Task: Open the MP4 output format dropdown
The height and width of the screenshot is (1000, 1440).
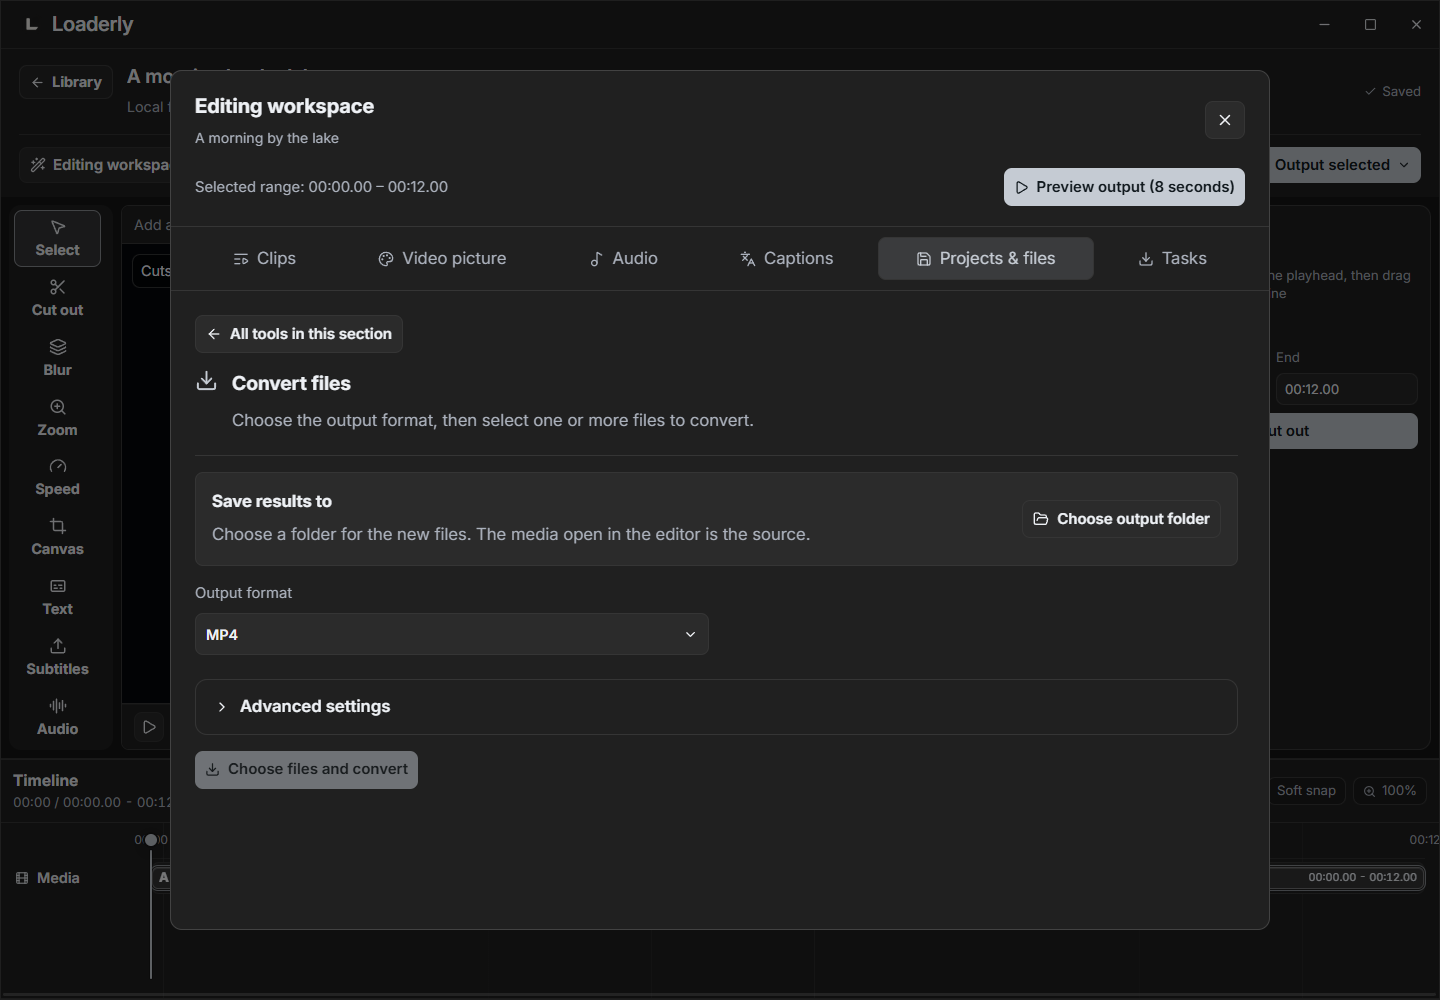Action: coord(452,634)
